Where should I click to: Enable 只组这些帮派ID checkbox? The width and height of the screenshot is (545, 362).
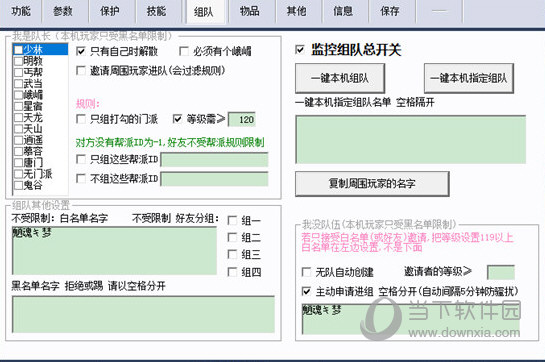pos(81,160)
